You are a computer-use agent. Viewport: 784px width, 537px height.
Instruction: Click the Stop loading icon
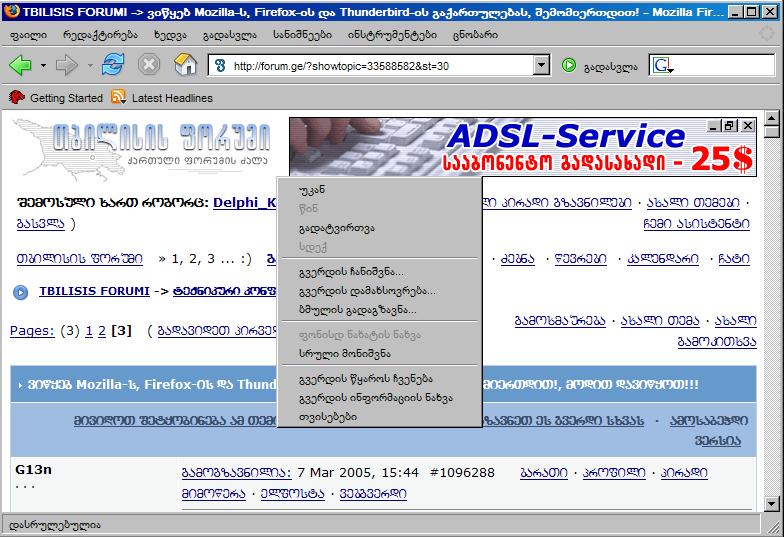point(148,65)
